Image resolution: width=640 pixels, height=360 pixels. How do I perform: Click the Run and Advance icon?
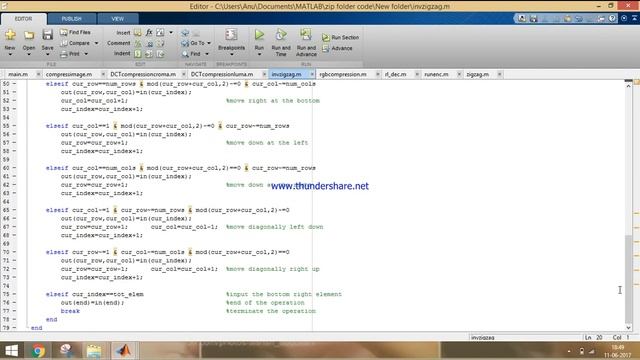click(306, 34)
